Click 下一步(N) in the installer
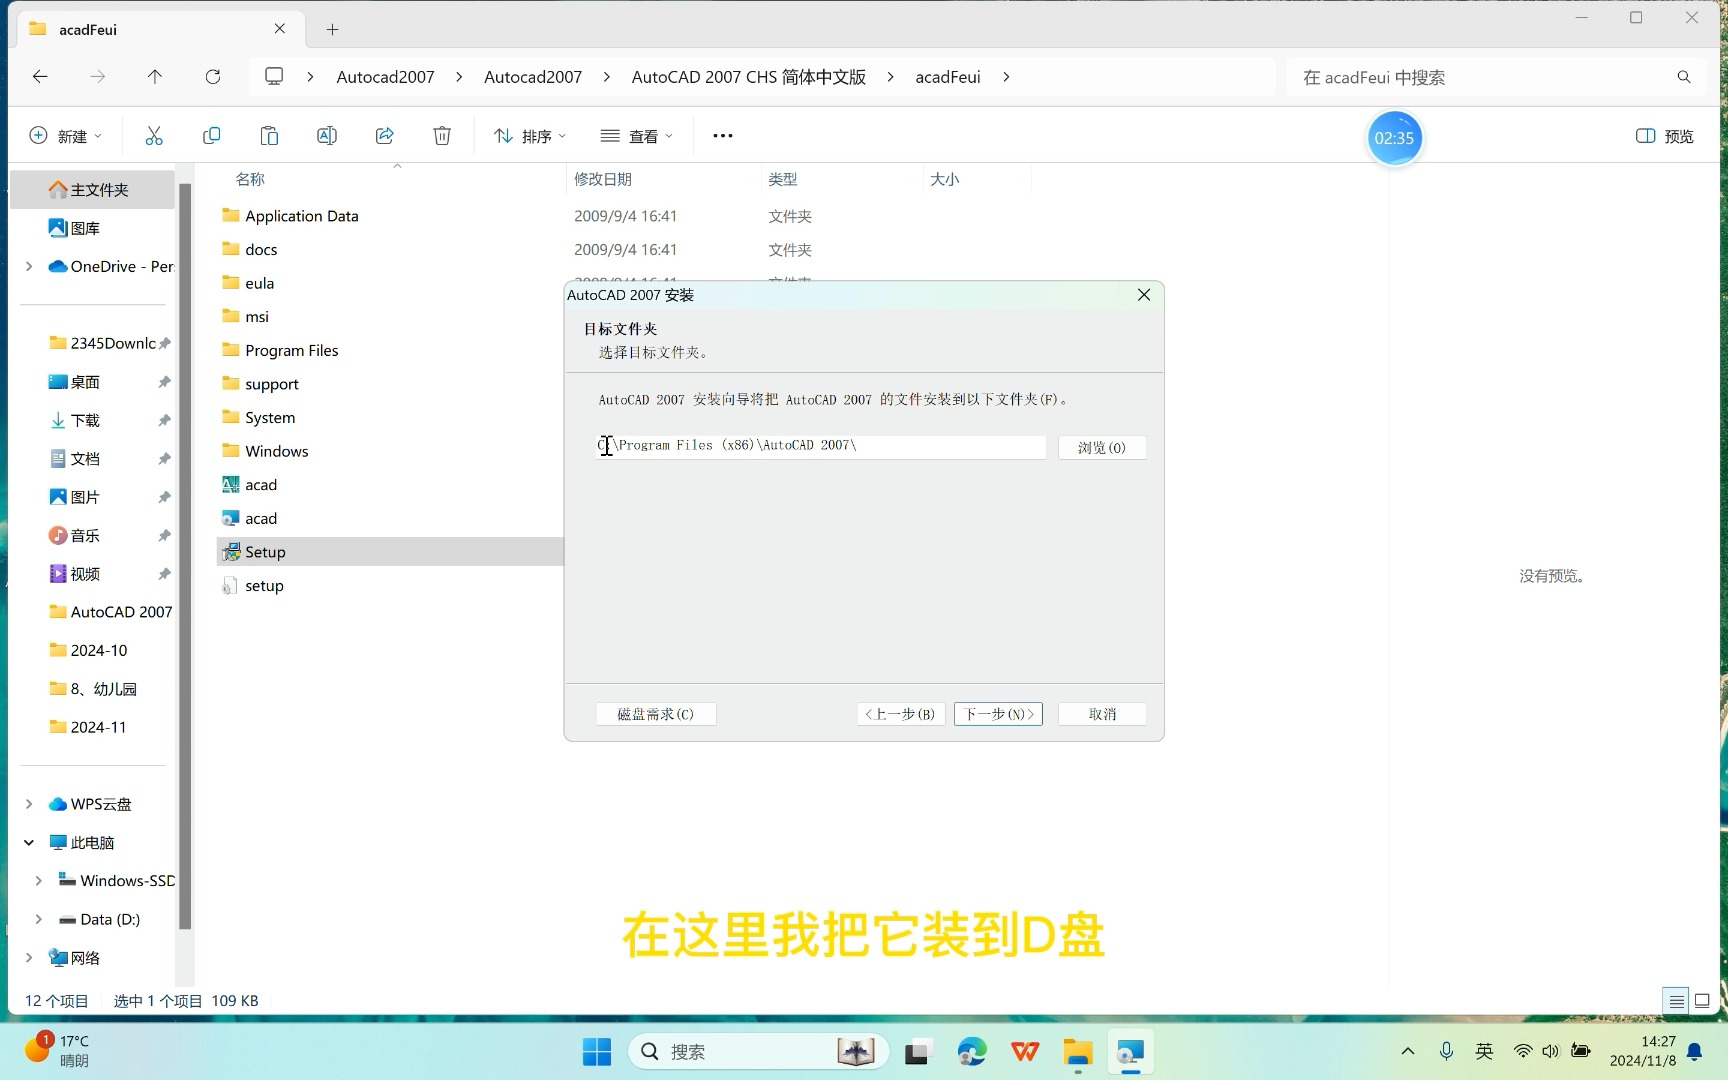The width and height of the screenshot is (1728, 1080). (x=998, y=714)
